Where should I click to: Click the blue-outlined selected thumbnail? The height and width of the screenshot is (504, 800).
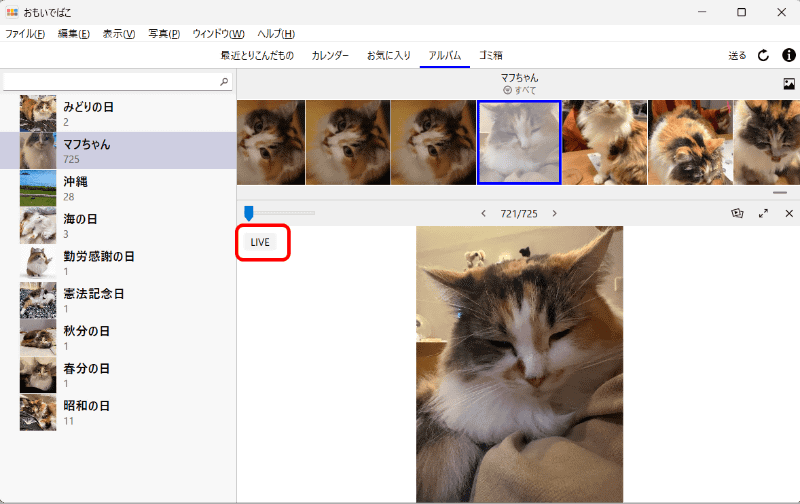(519, 142)
